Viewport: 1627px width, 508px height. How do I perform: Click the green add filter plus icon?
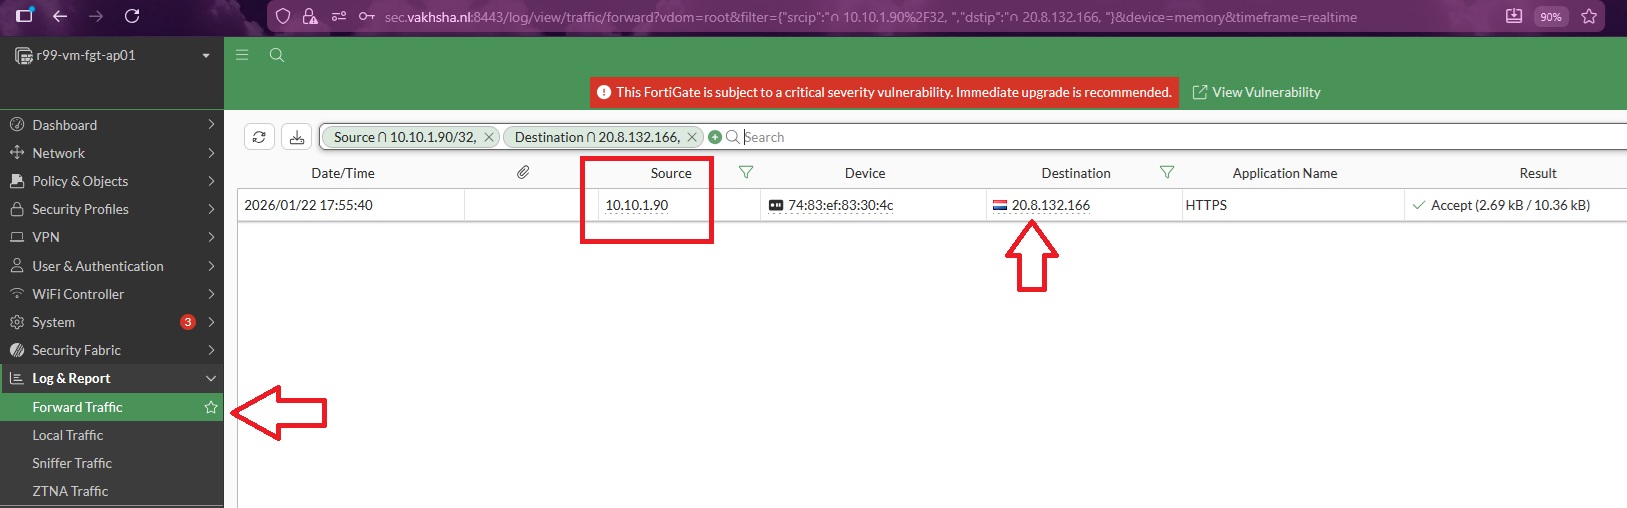click(715, 137)
